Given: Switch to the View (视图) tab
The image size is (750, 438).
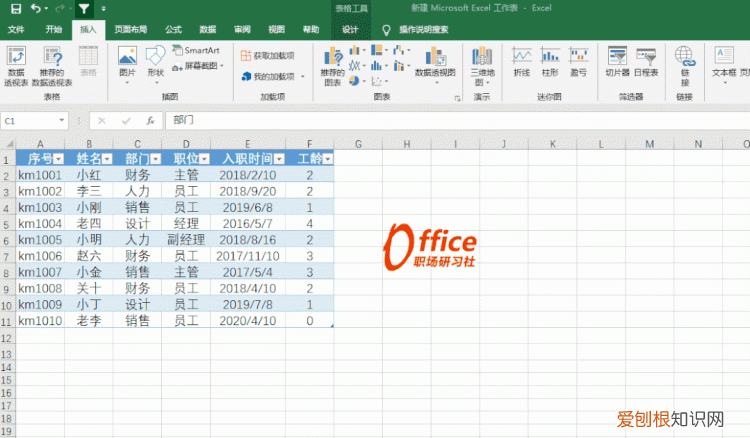Looking at the screenshot, I should tap(276, 30).
